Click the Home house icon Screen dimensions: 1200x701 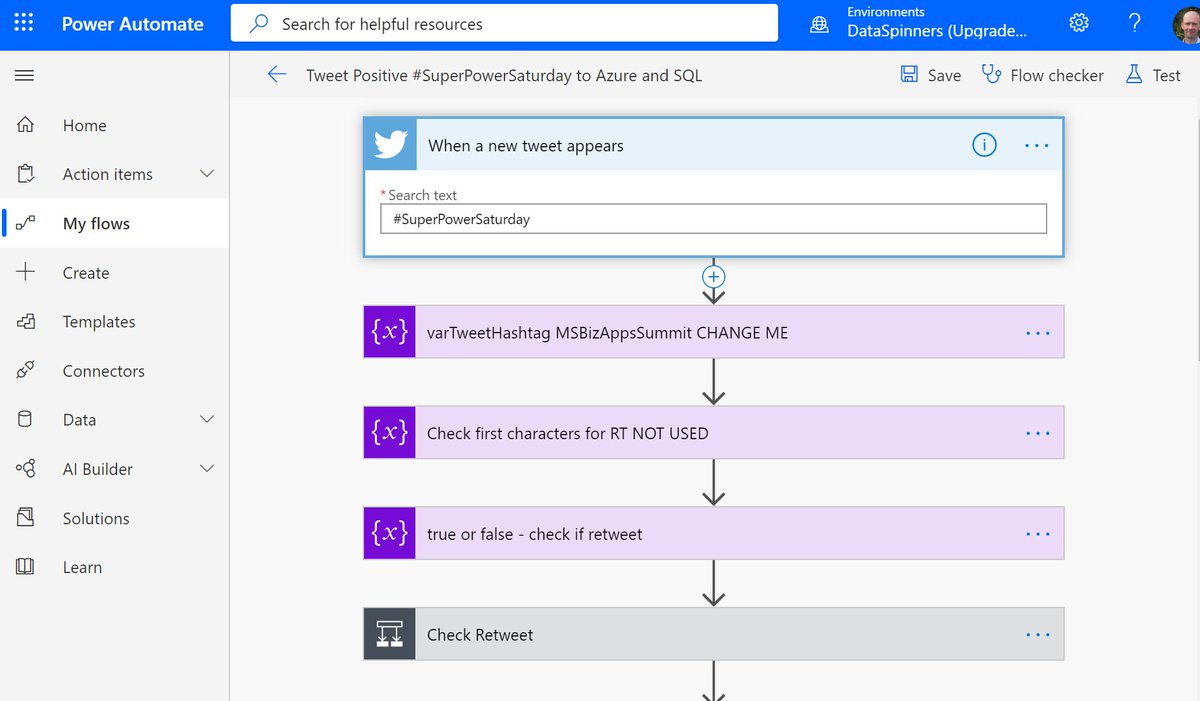click(x=26, y=125)
